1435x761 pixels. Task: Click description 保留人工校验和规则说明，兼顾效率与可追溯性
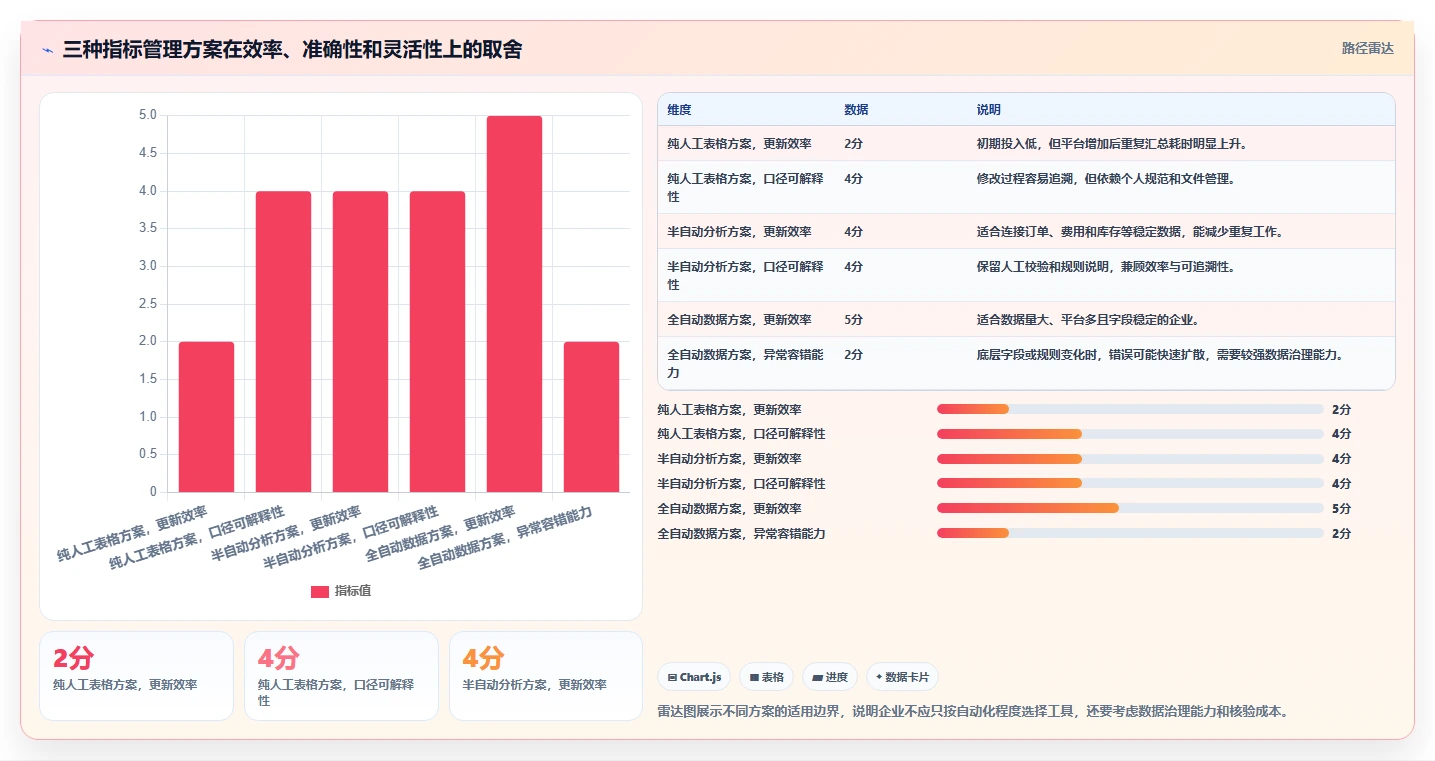click(1105, 267)
